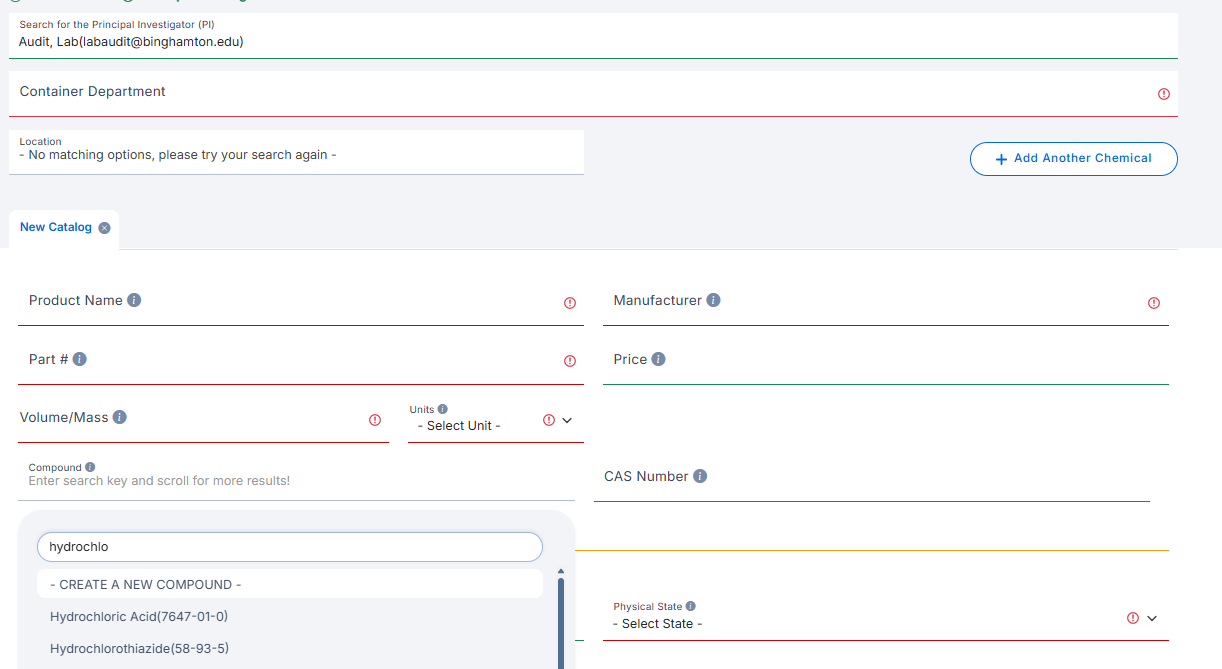The height and width of the screenshot is (669, 1222).
Task: Click the Price input field
Action: (x=886, y=361)
